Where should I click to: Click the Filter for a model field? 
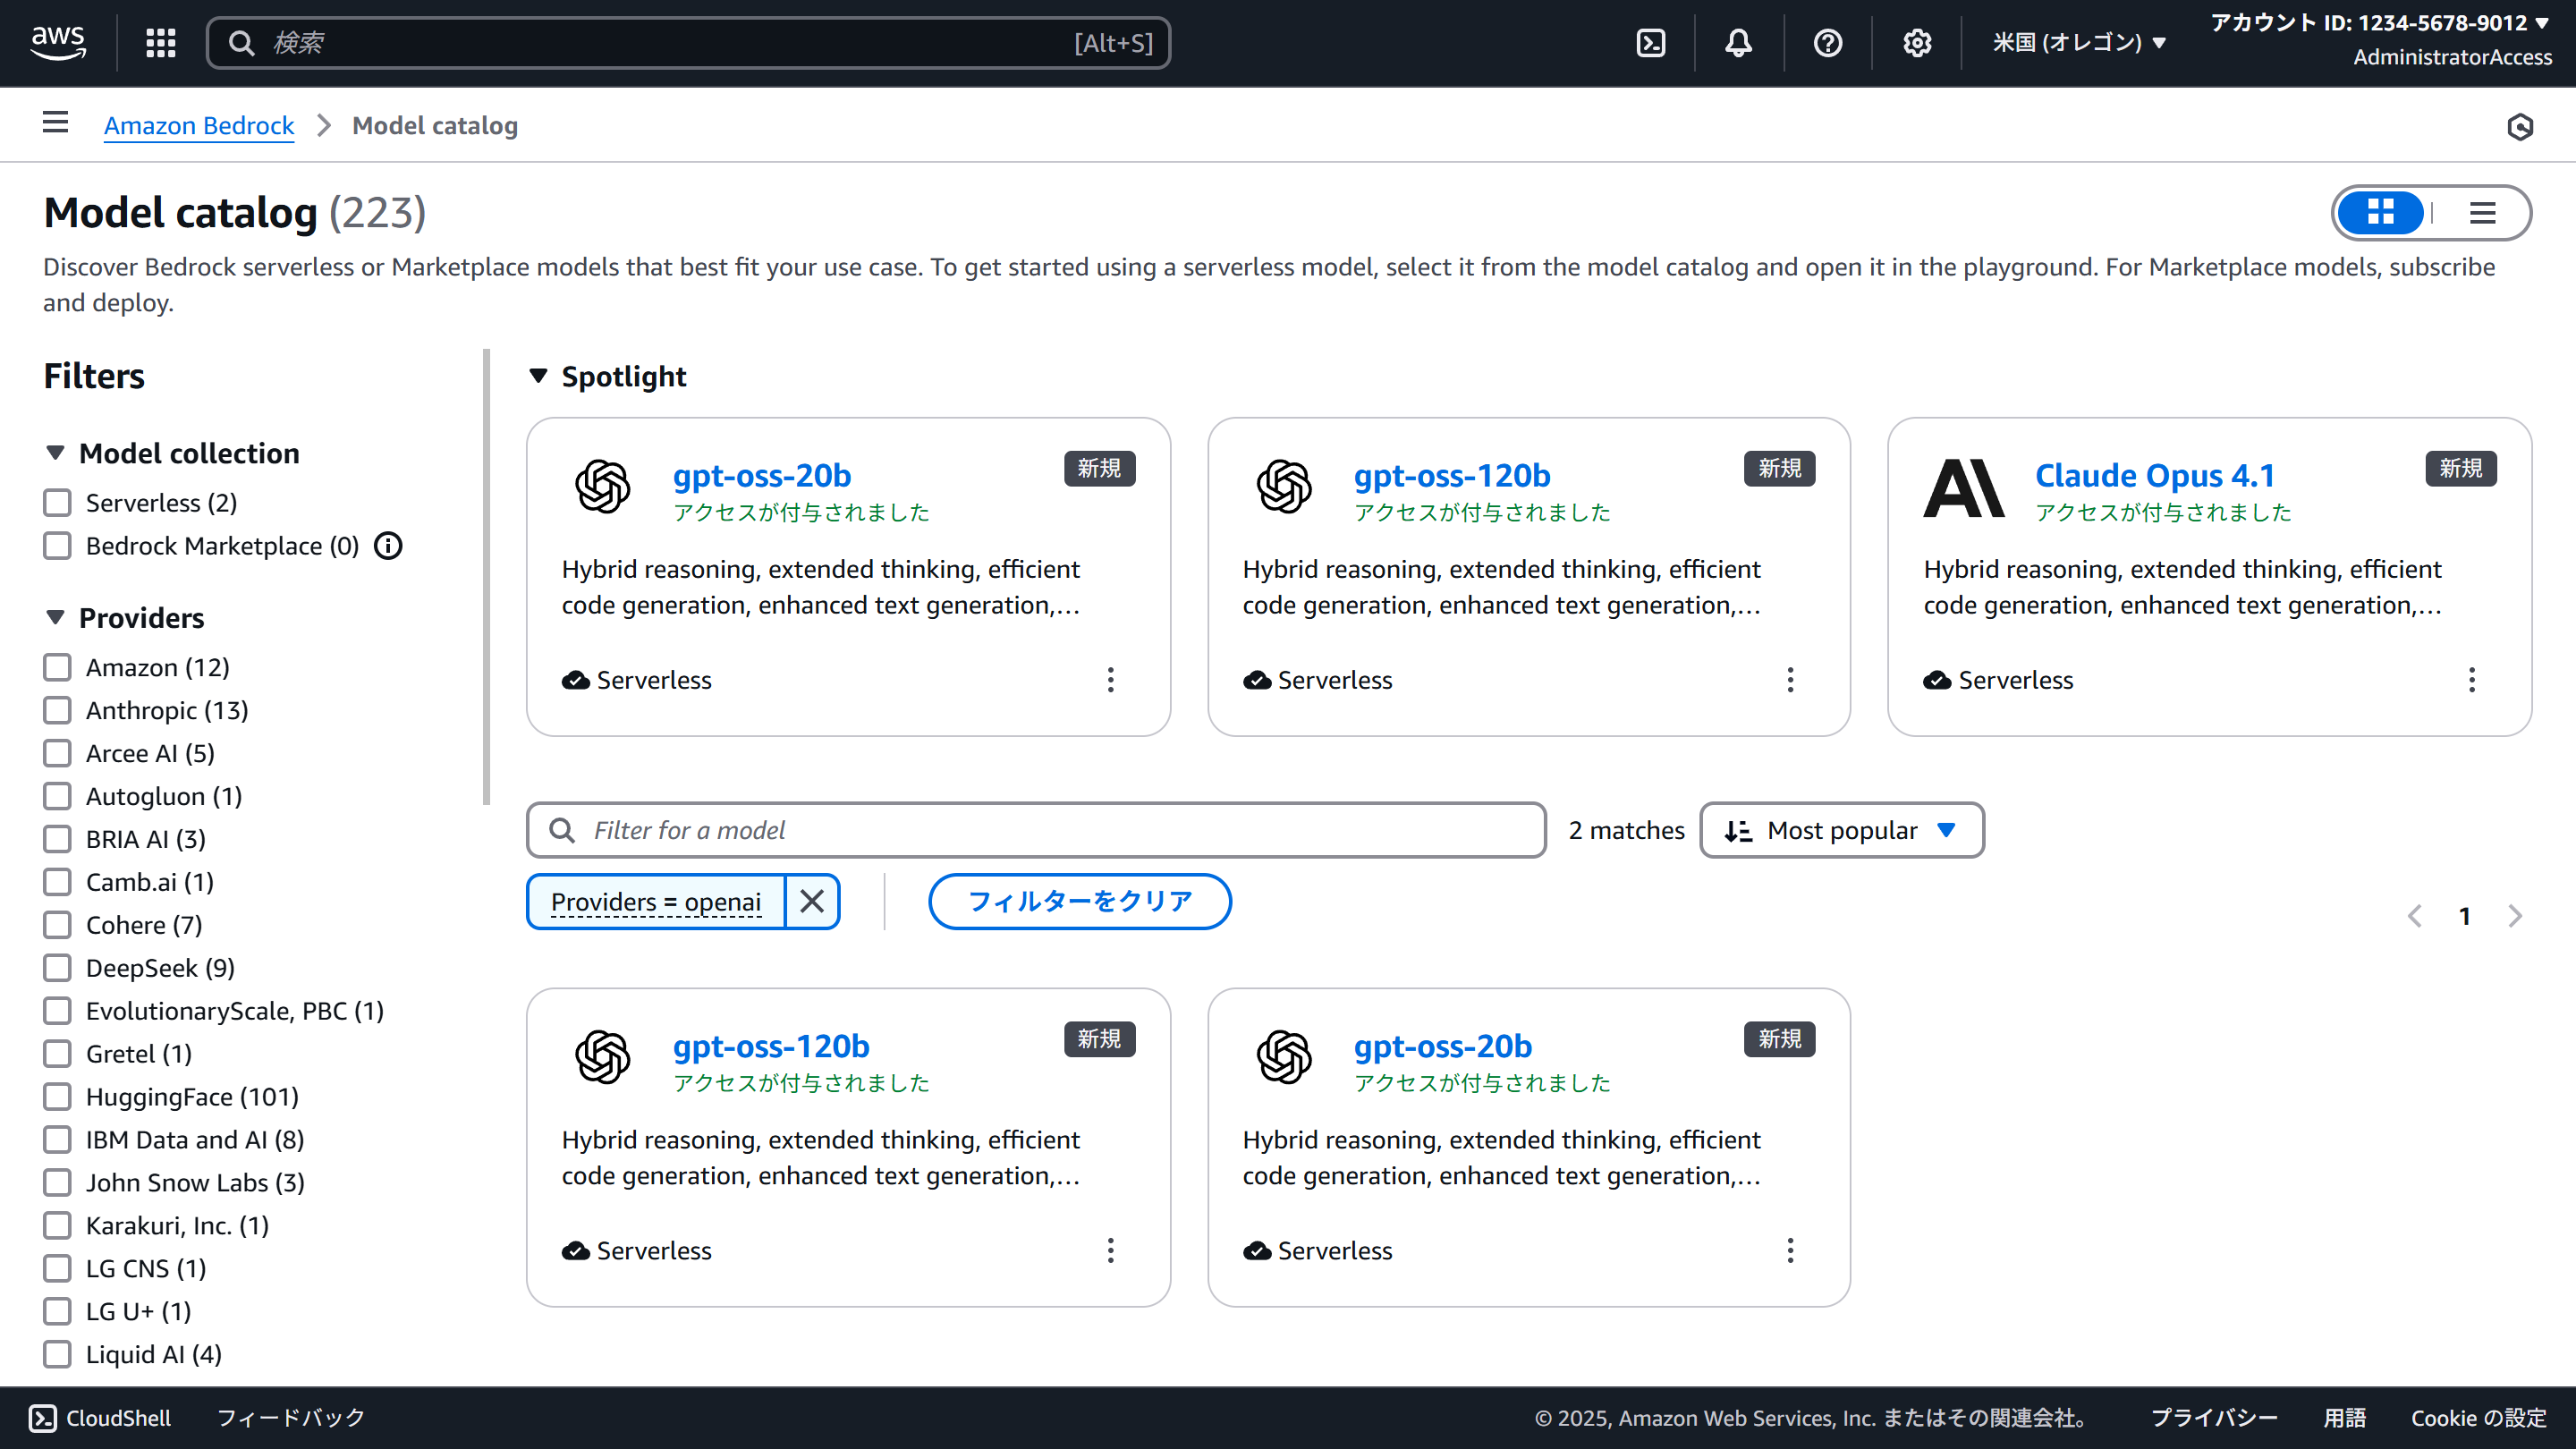[x=1036, y=830]
